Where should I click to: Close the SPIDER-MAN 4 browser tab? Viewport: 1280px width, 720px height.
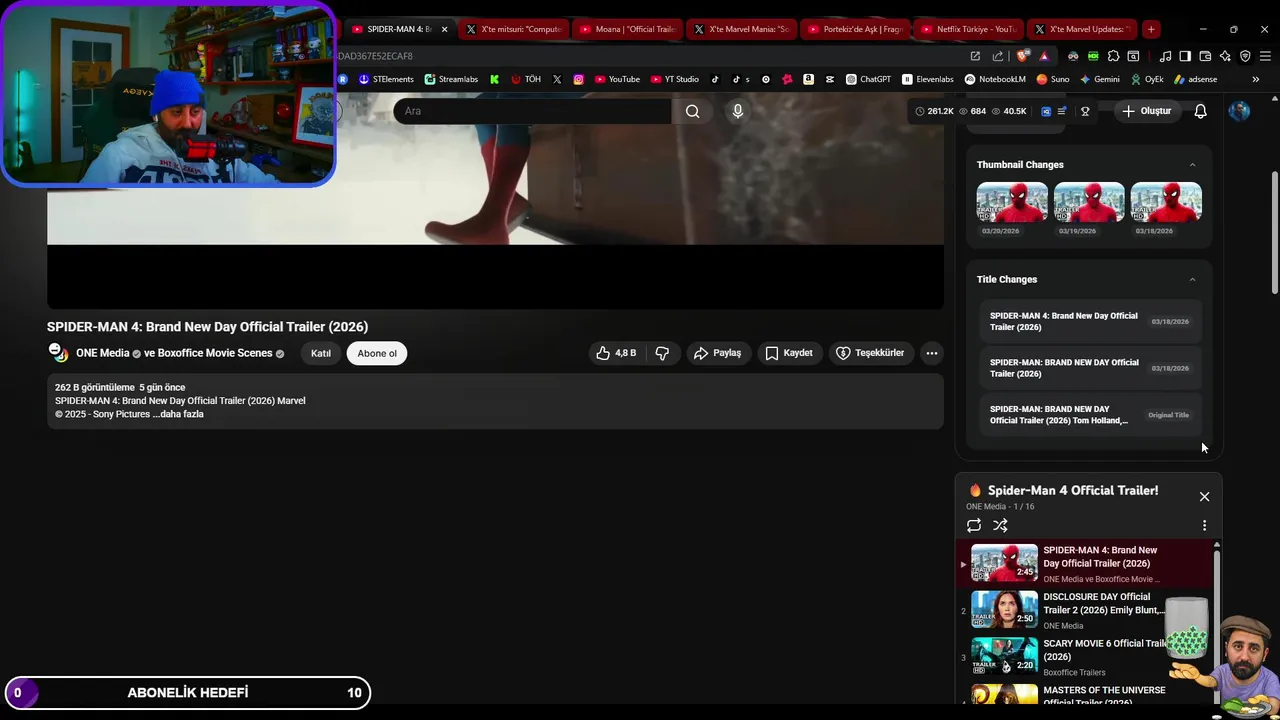[444, 29]
